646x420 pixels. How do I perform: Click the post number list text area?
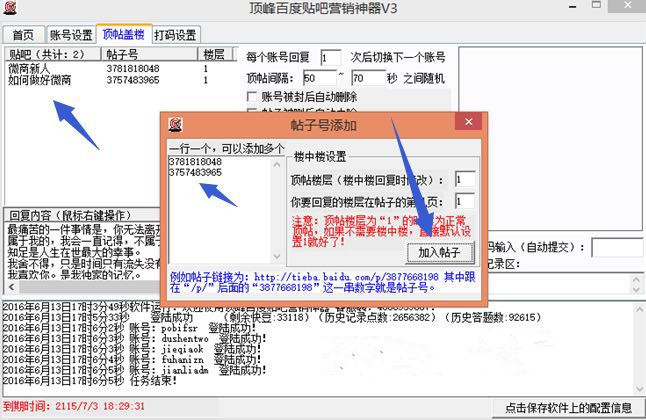click(221, 209)
